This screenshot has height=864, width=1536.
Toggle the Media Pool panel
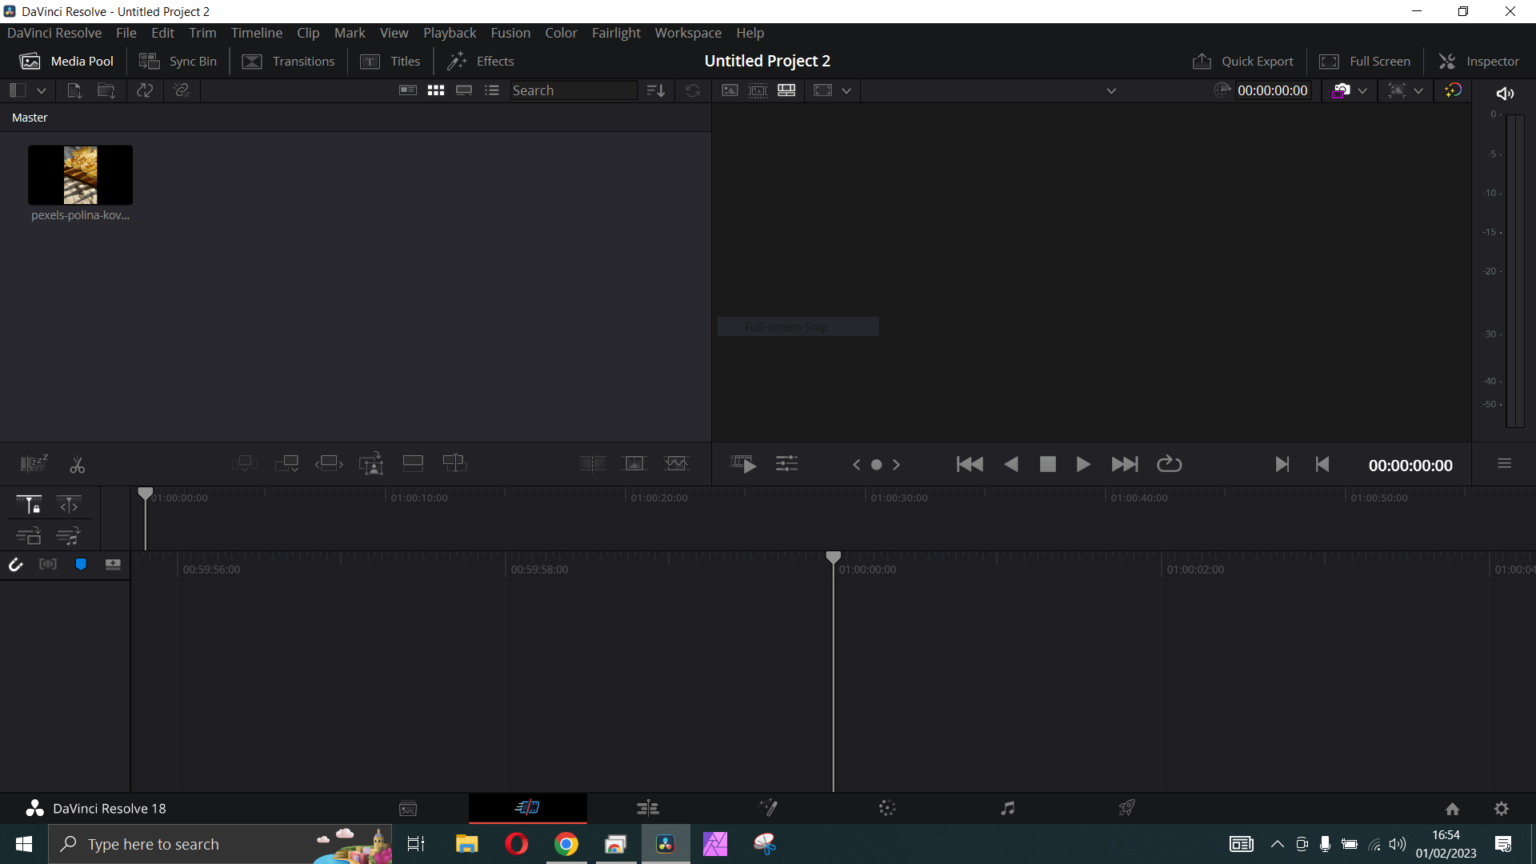click(67, 61)
